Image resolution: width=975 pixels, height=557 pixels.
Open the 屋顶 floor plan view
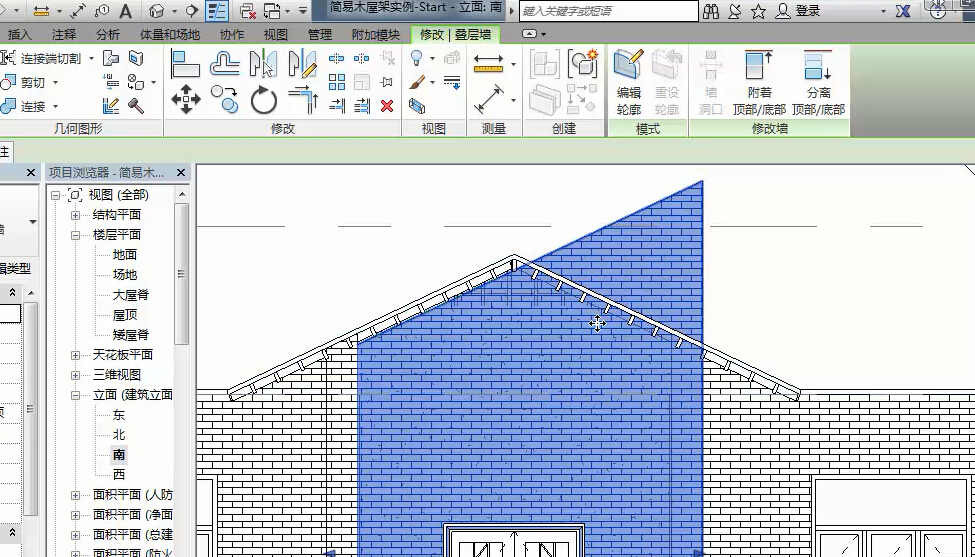(x=125, y=315)
